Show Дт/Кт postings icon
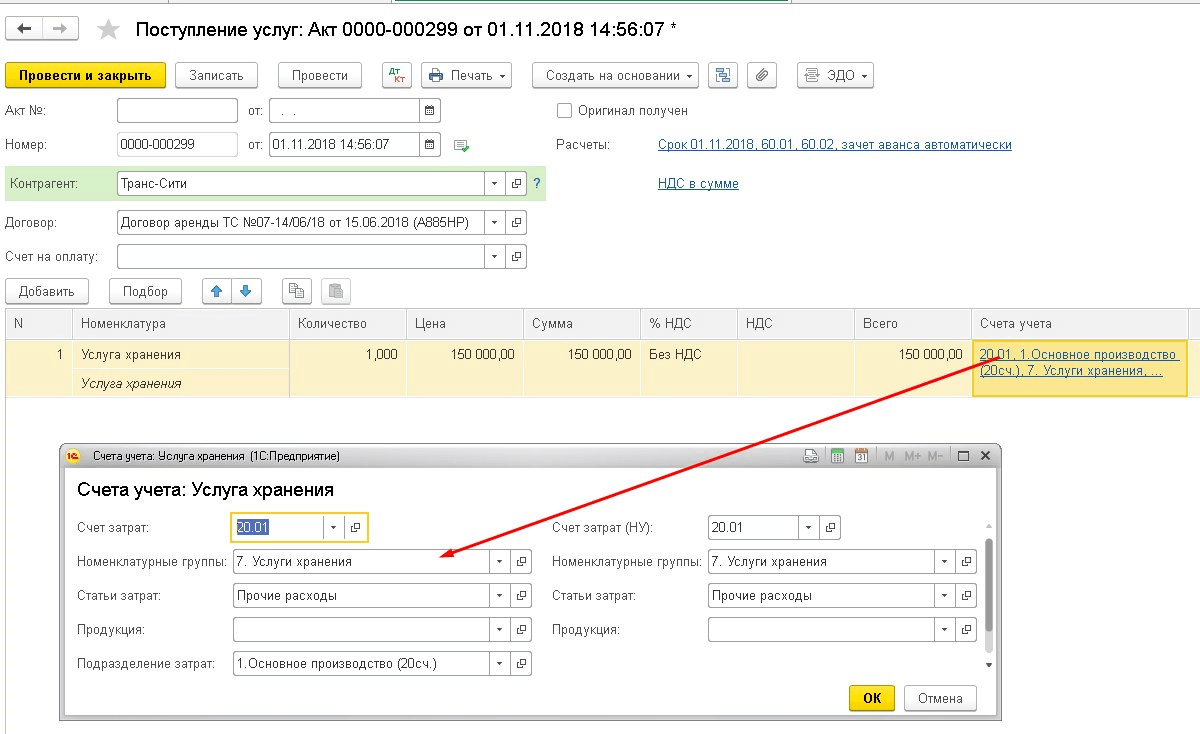Viewport: 1200px width, 734px height. [397, 75]
